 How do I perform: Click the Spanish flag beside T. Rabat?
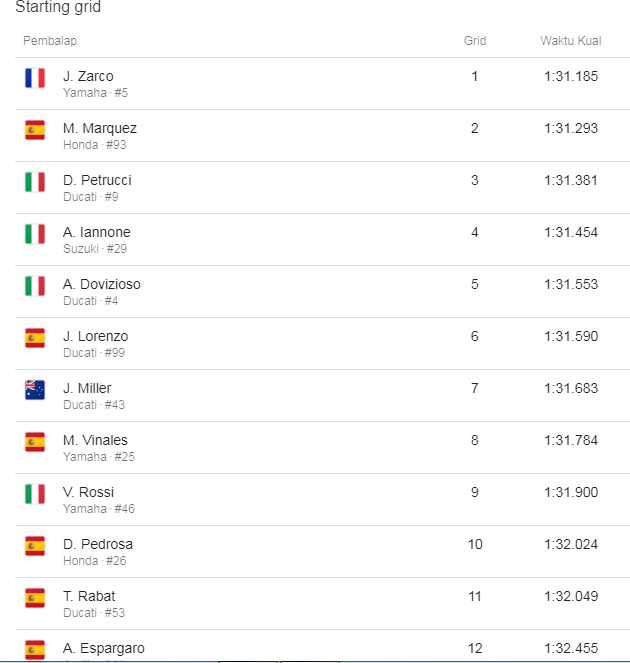point(35,598)
